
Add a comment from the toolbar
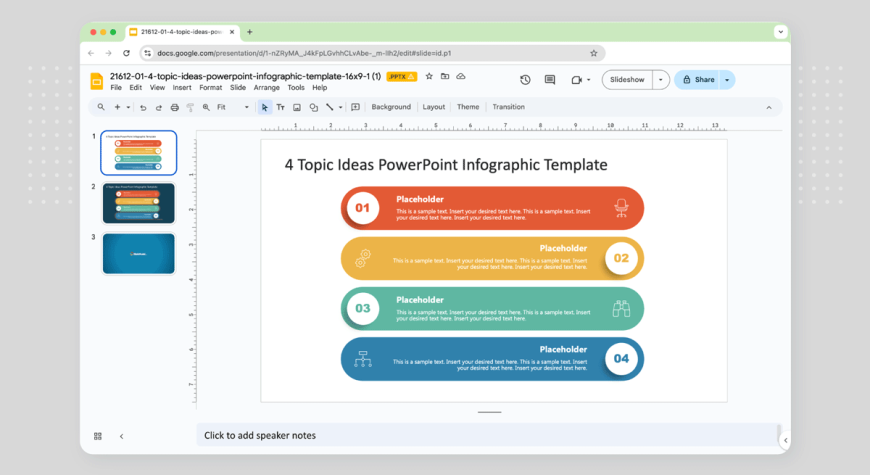click(x=356, y=107)
